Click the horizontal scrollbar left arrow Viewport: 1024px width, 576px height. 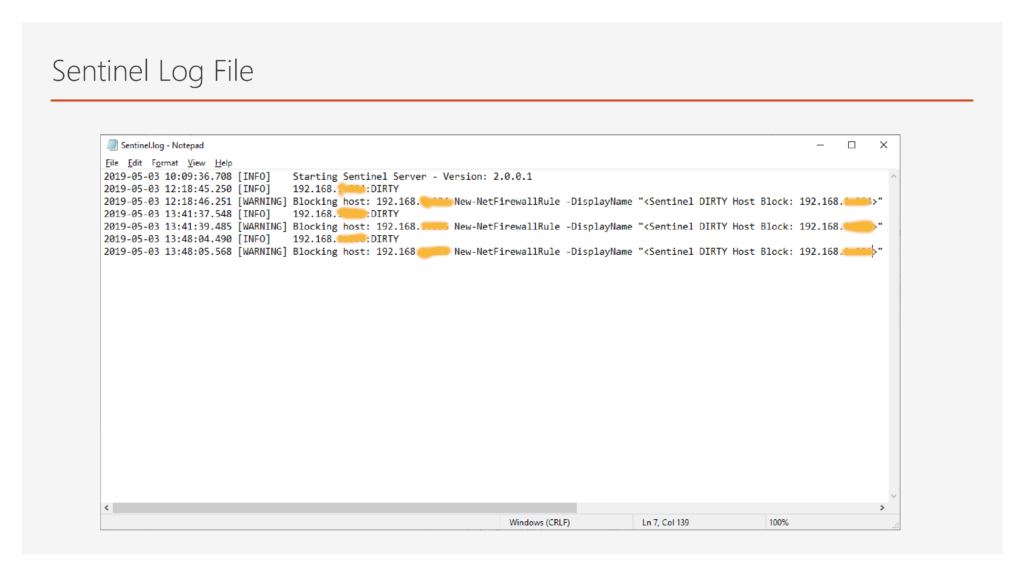coord(108,508)
